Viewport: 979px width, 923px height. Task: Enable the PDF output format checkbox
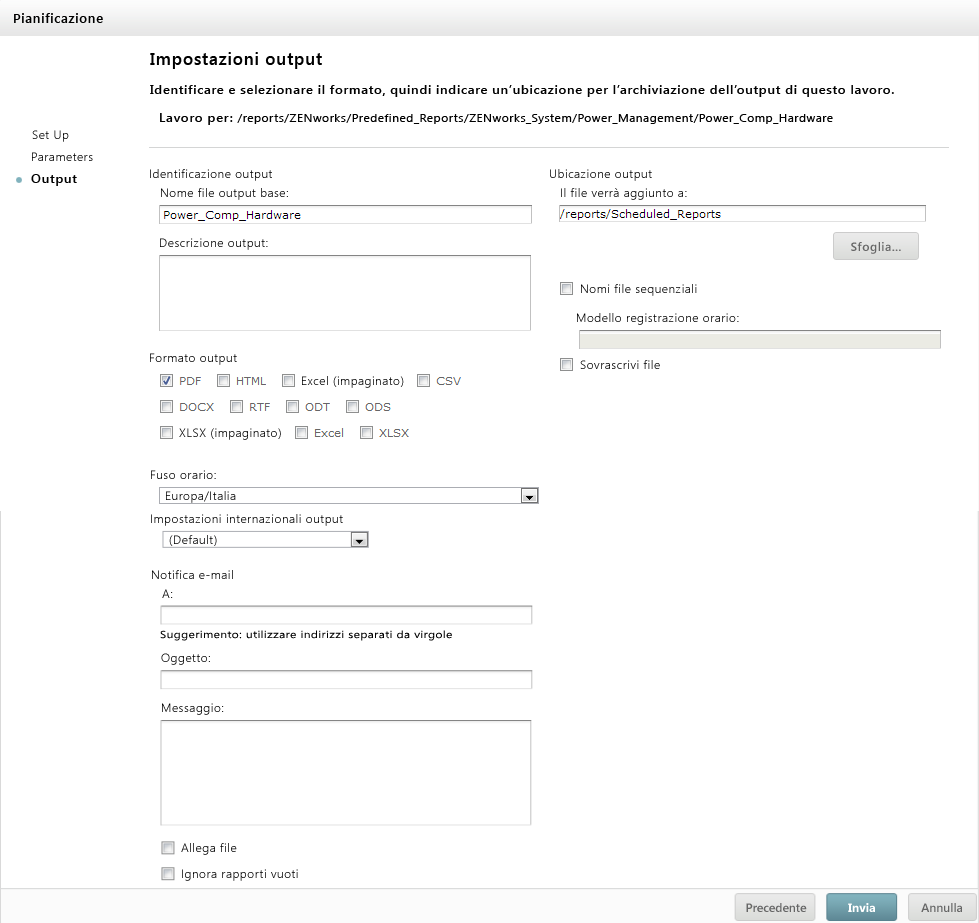[x=167, y=381]
